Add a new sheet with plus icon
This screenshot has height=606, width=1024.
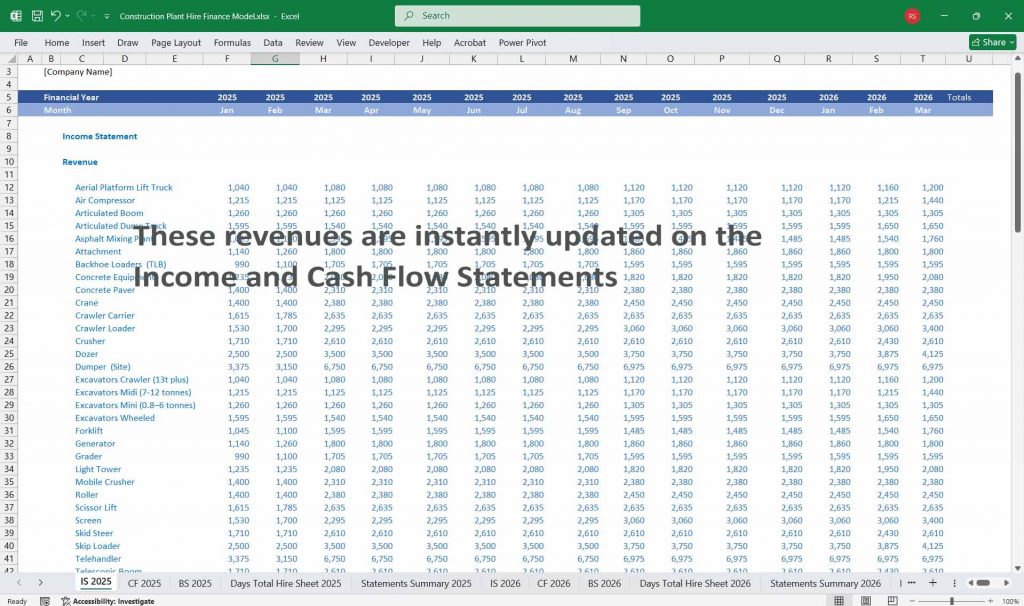[932, 582]
